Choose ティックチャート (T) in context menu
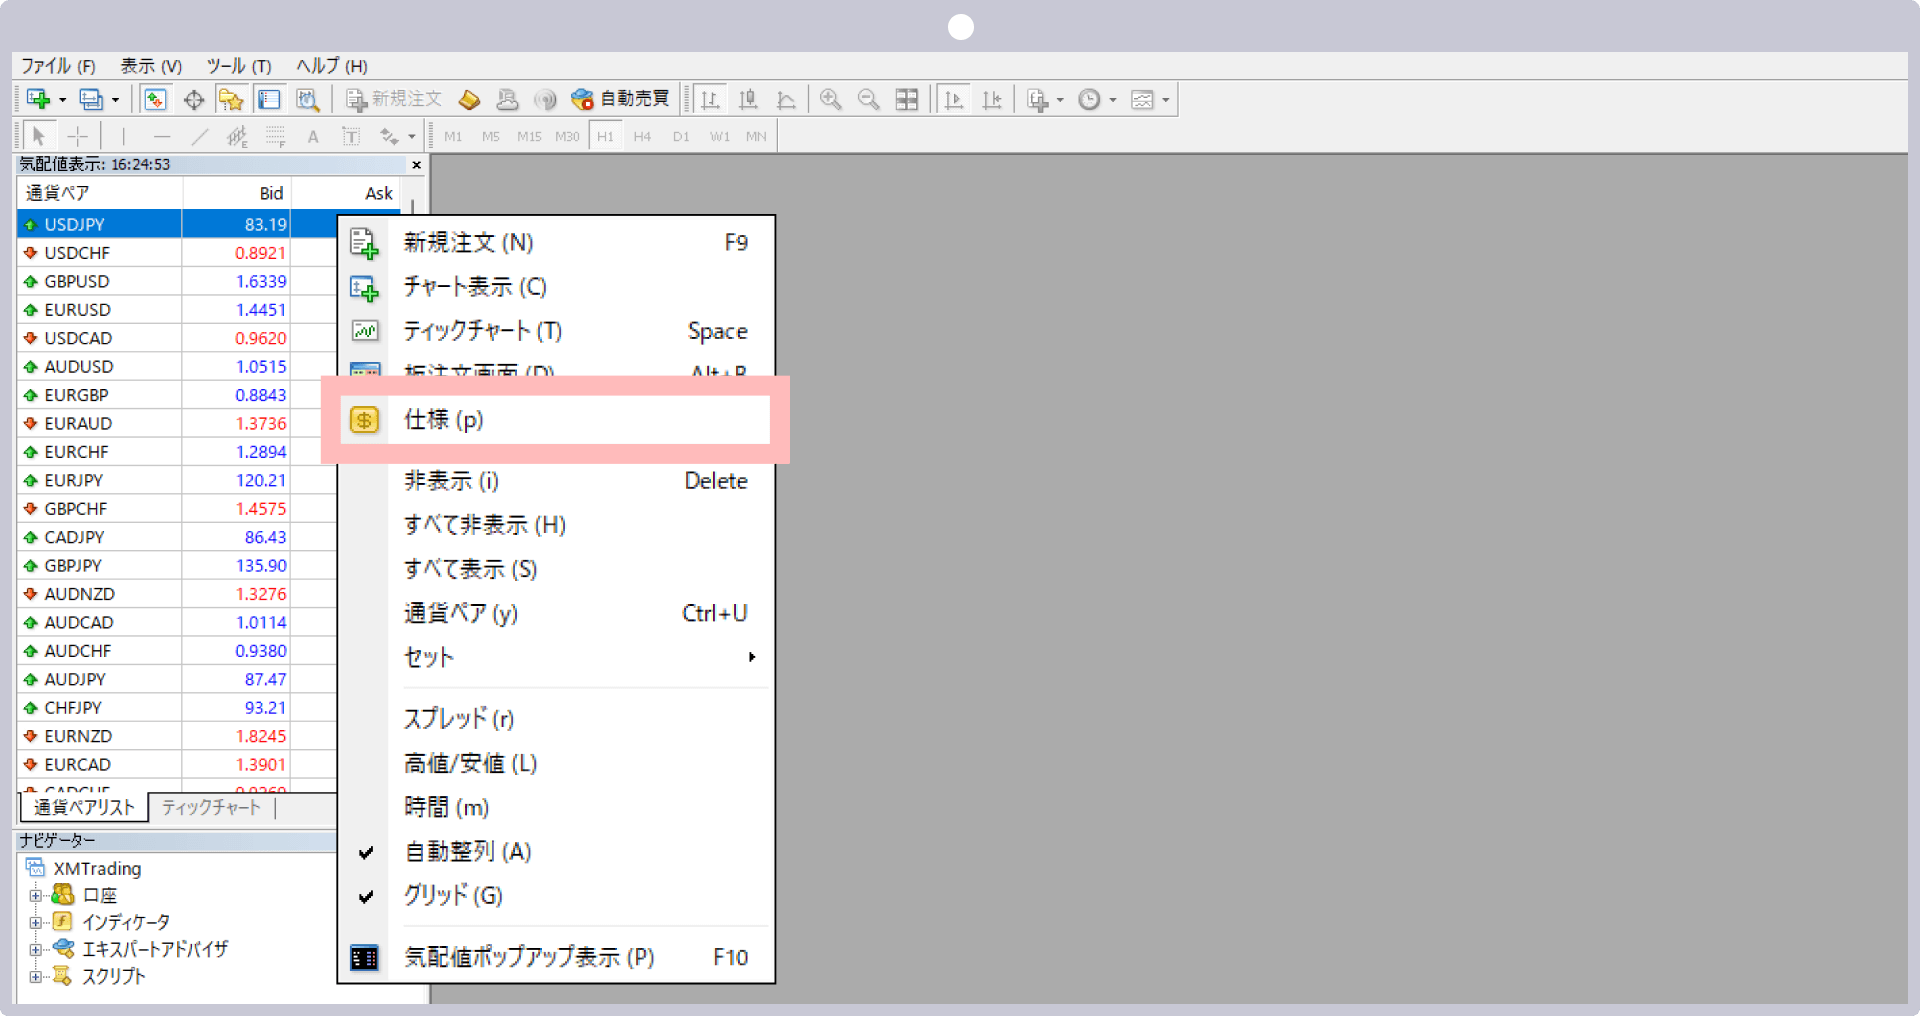This screenshot has width=1920, height=1016. tap(556, 330)
